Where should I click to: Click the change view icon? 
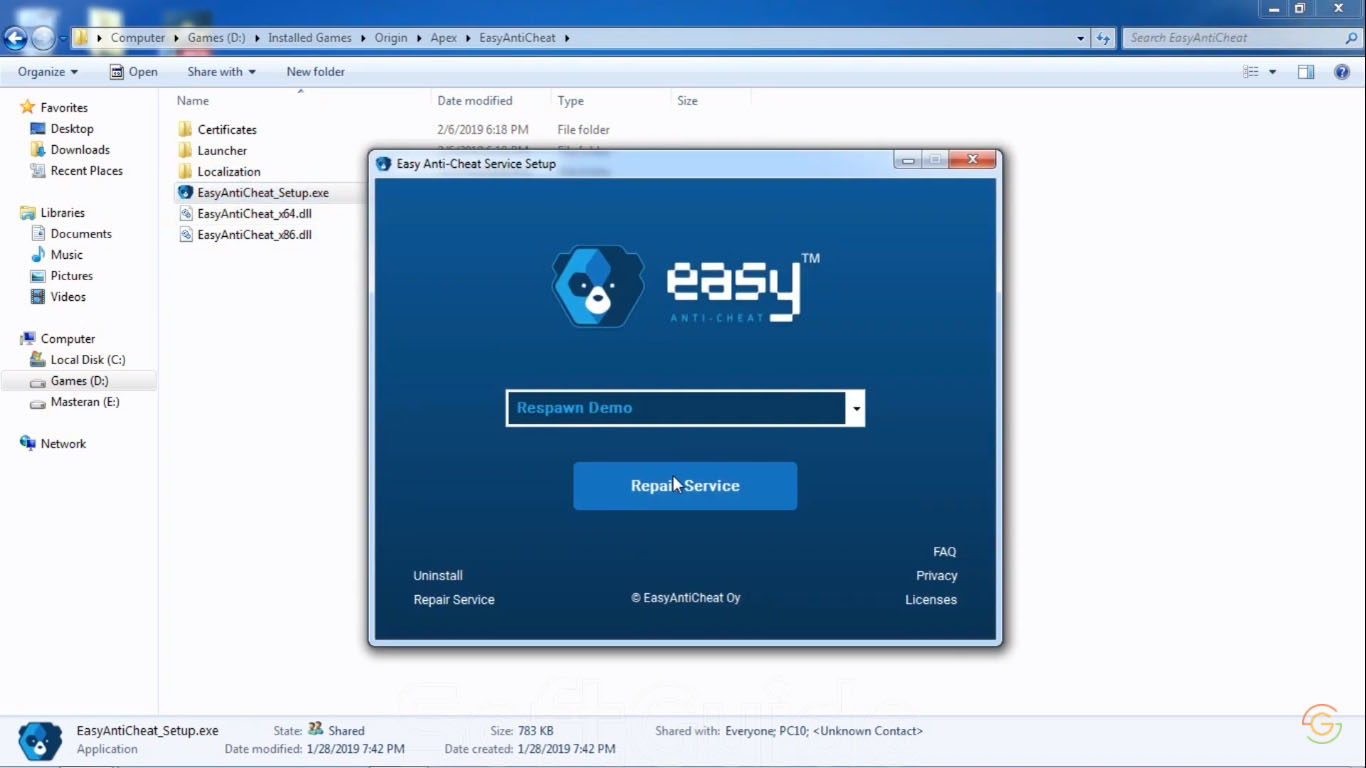tap(1250, 72)
